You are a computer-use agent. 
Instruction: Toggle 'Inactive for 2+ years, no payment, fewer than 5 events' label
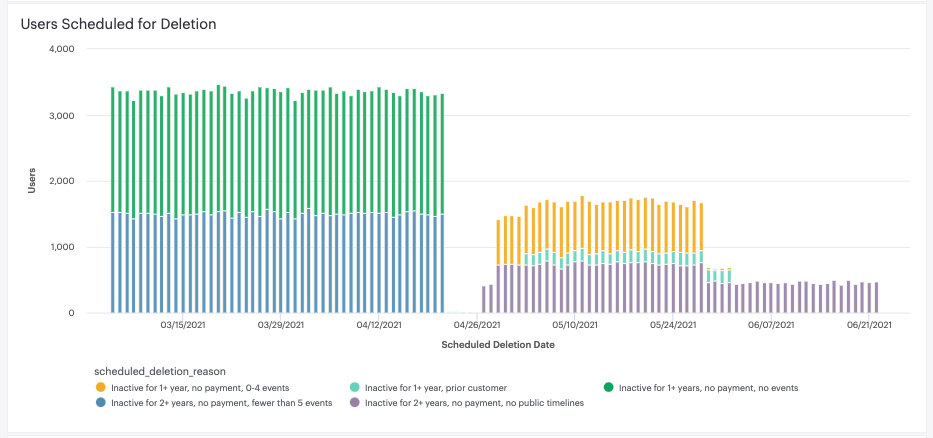click(221, 403)
